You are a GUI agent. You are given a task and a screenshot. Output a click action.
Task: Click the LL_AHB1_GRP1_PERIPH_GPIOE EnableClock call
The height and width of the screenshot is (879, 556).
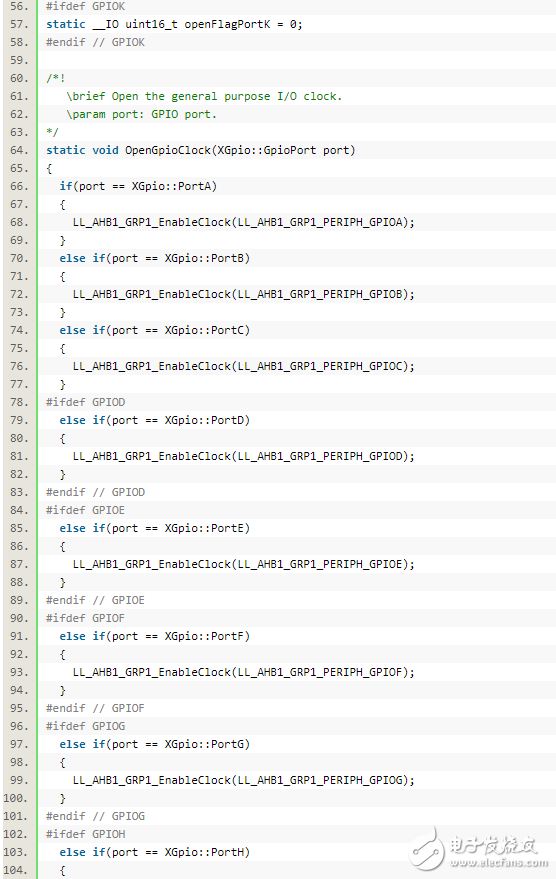[x=244, y=564]
